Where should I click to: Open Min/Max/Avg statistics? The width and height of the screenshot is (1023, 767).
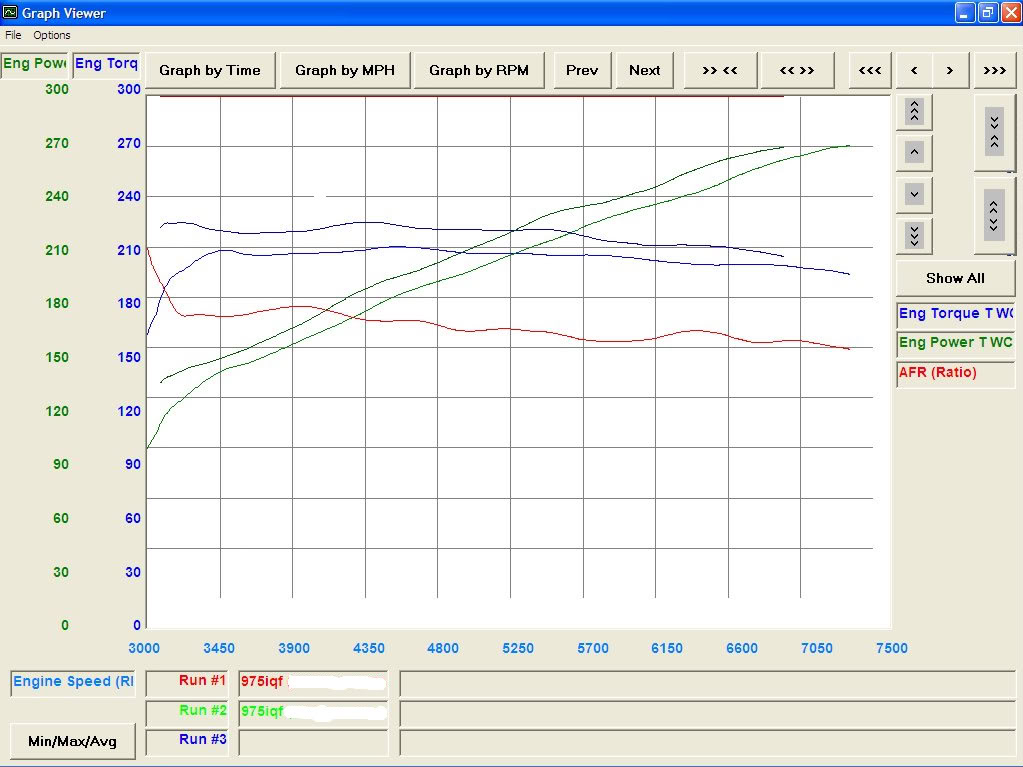(x=71, y=741)
